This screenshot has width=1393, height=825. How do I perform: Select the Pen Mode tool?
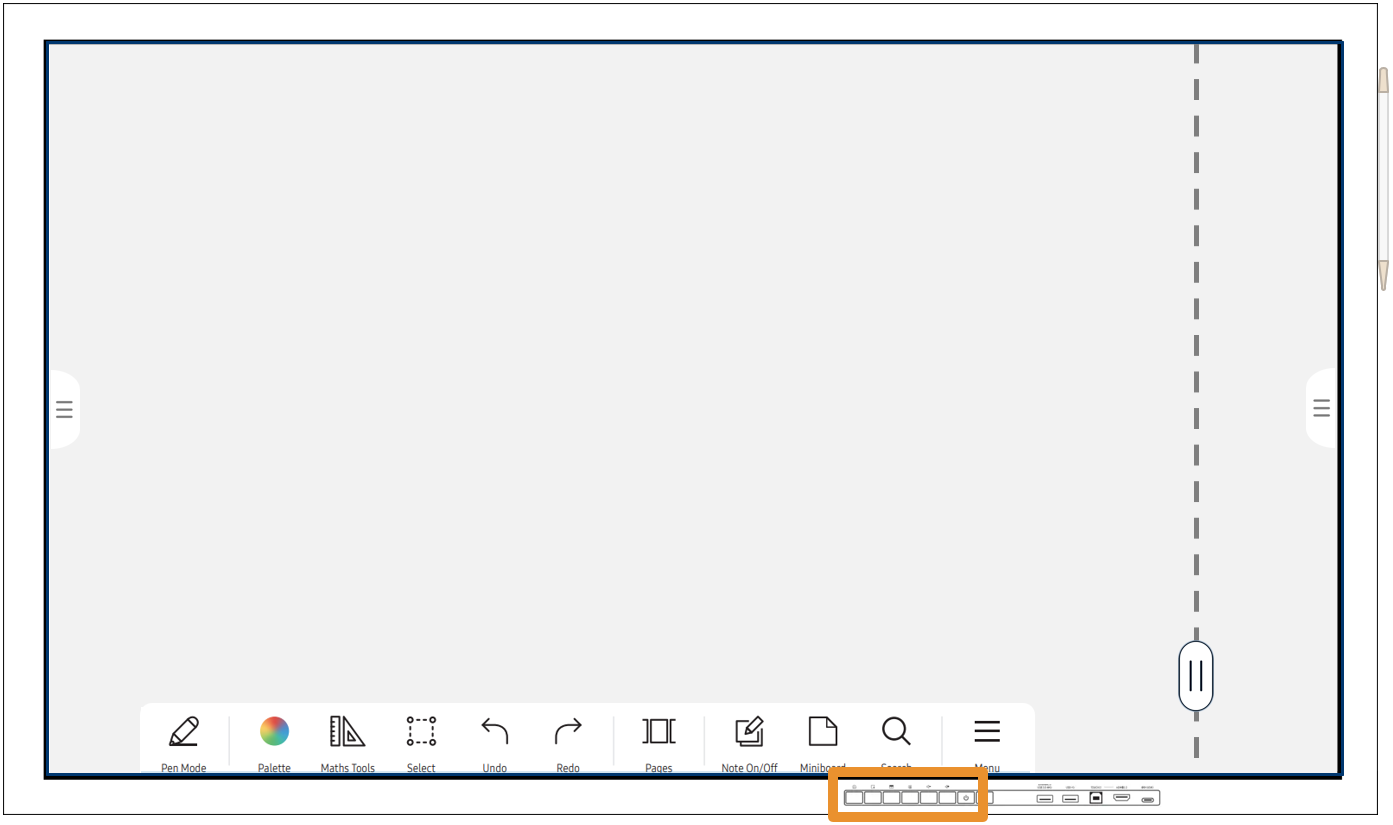183,732
